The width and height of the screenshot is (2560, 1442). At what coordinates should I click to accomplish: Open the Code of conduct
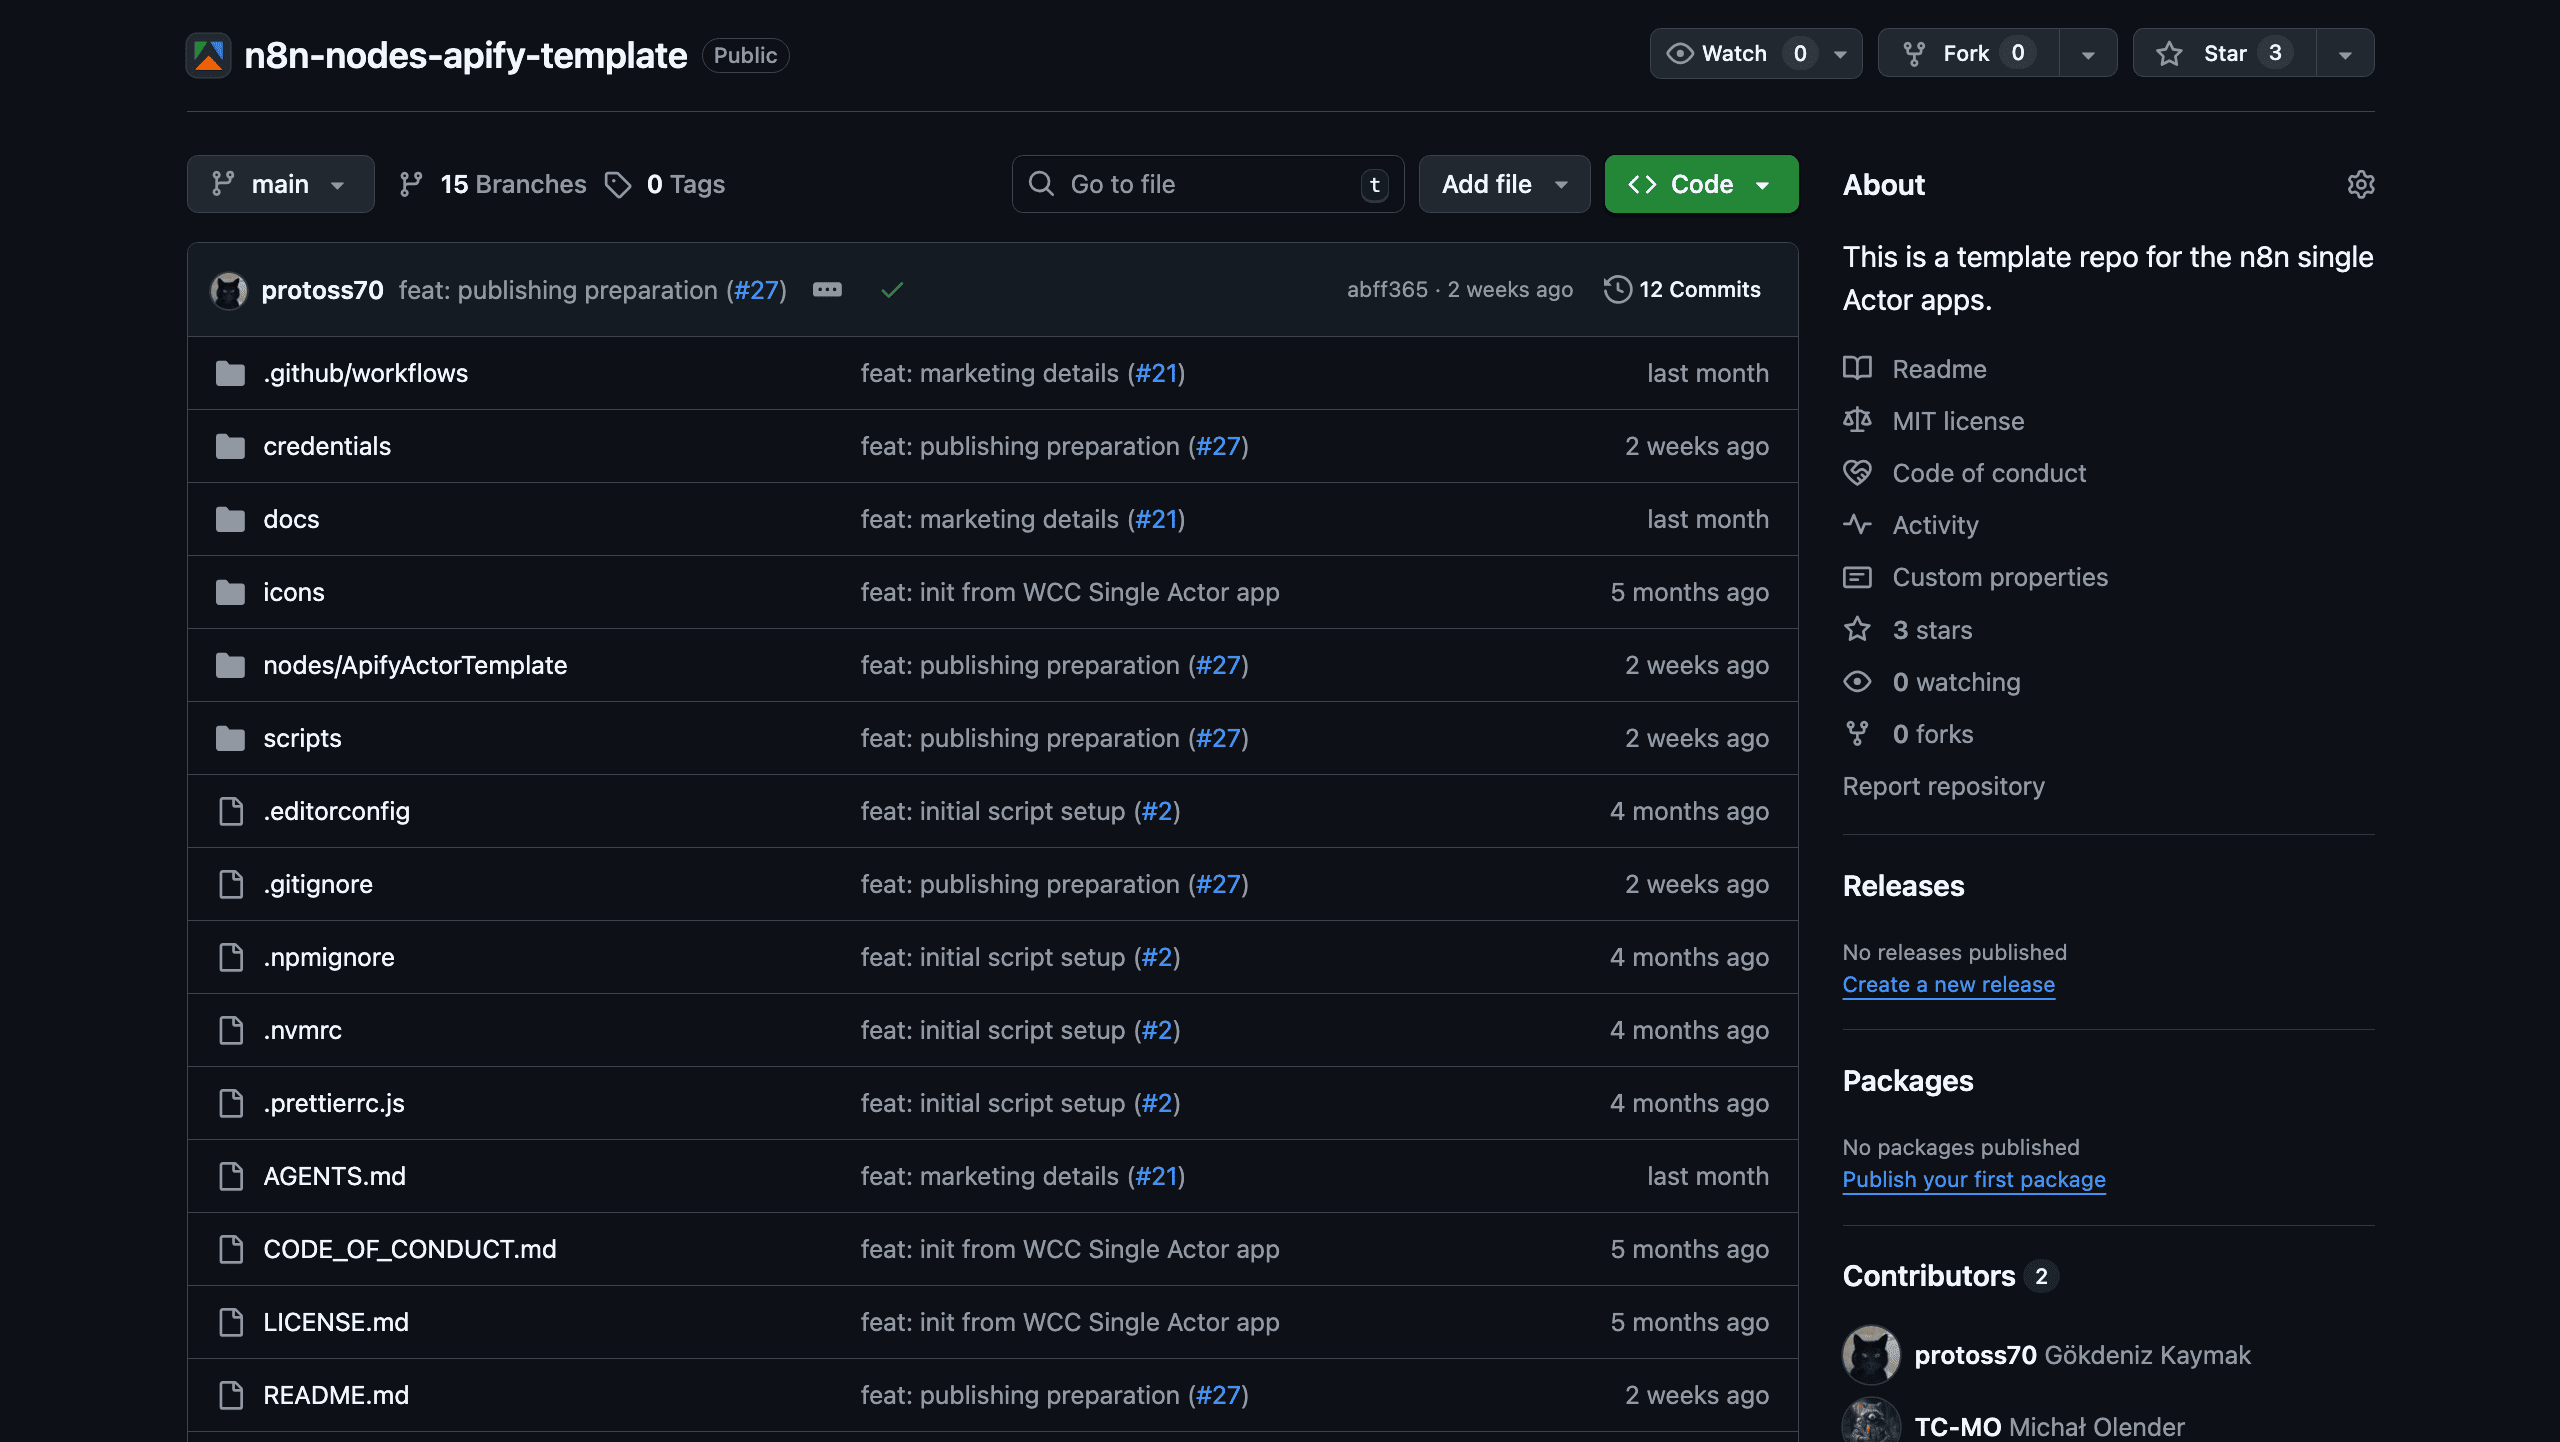(1988, 473)
